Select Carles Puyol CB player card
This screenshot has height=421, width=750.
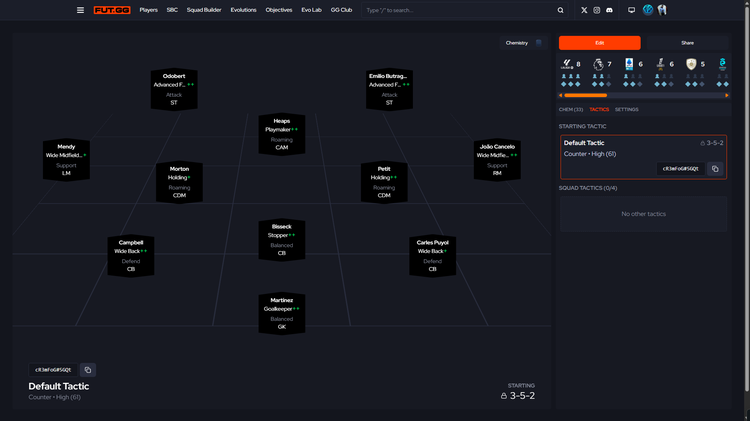click(432, 255)
